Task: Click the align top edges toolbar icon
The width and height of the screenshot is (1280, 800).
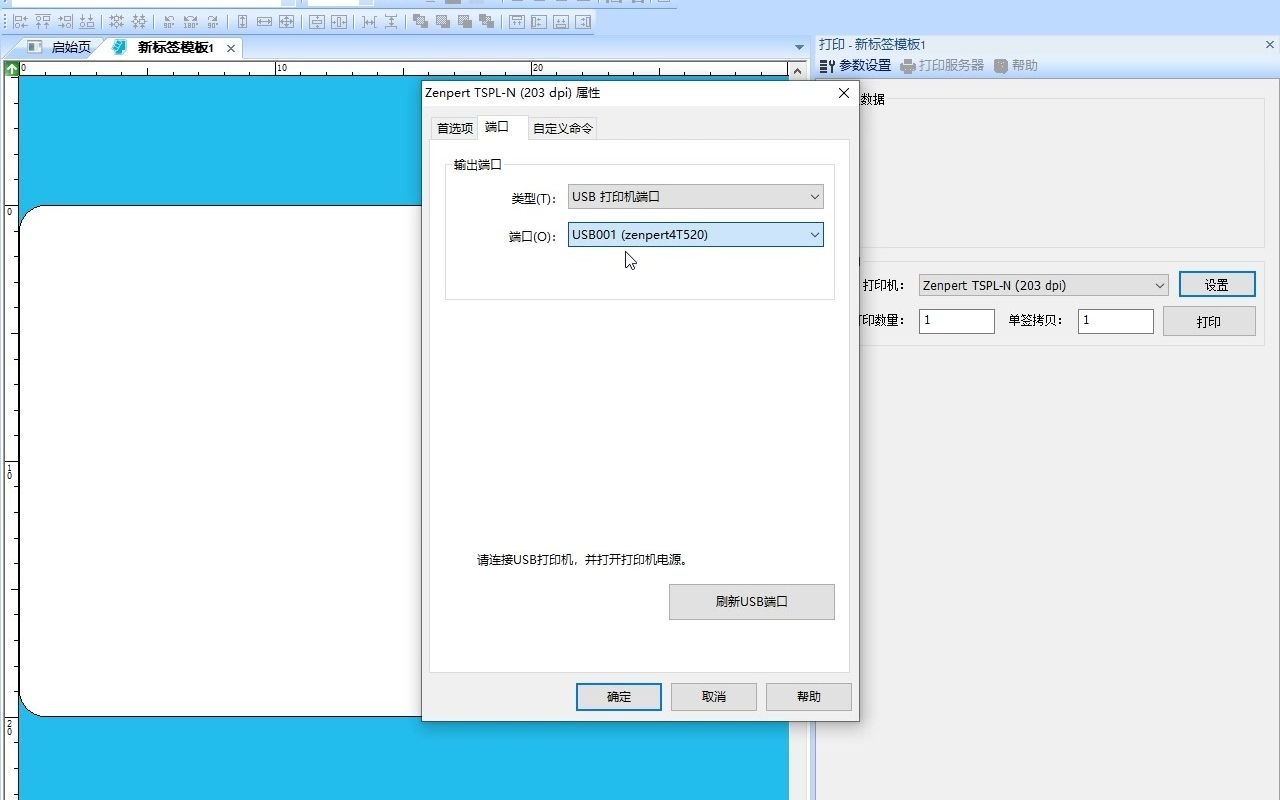Action: coord(43,21)
